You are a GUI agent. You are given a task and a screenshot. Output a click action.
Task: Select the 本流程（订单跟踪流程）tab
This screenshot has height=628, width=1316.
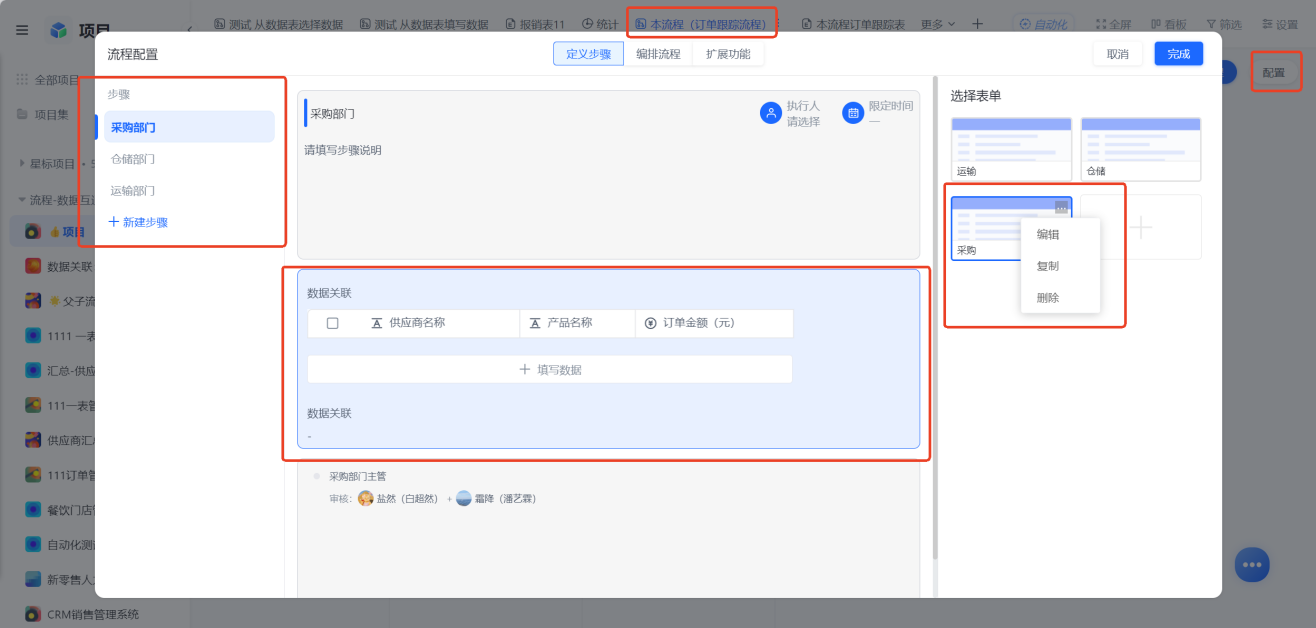click(x=701, y=23)
